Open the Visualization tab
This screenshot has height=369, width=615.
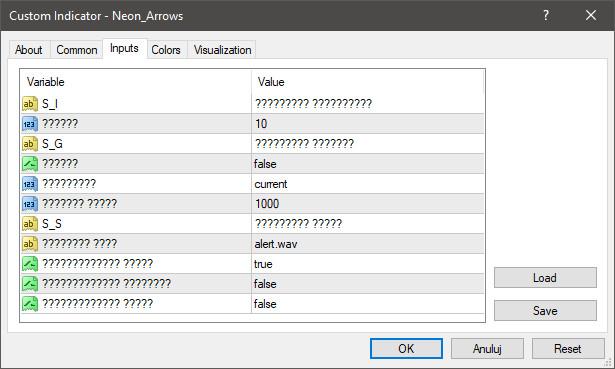[222, 50]
